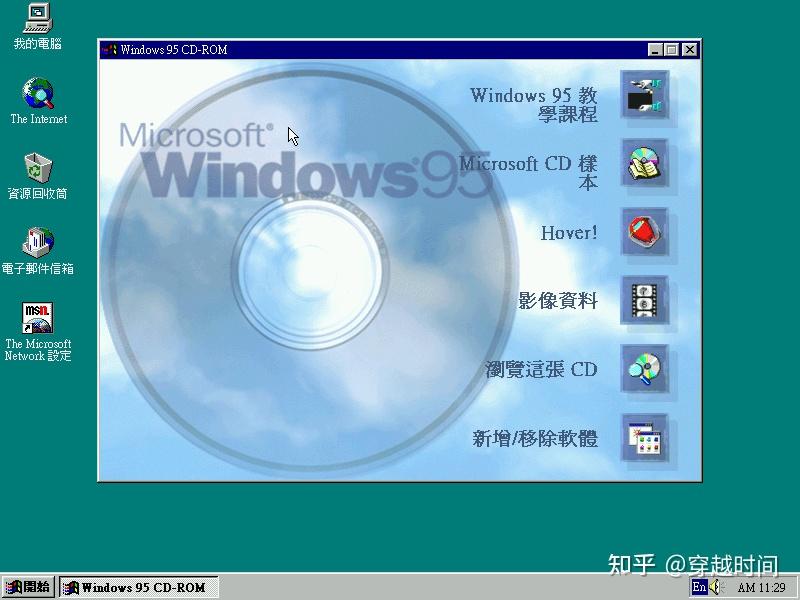Screen dimensions: 800x600
Task: Click the 瀏覽這張 CD magnifier icon
Action: pos(644,369)
